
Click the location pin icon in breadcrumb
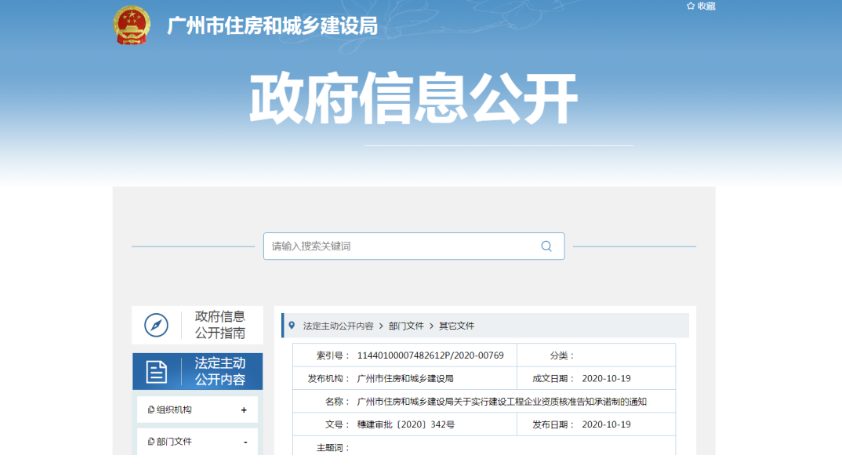point(291,326)
